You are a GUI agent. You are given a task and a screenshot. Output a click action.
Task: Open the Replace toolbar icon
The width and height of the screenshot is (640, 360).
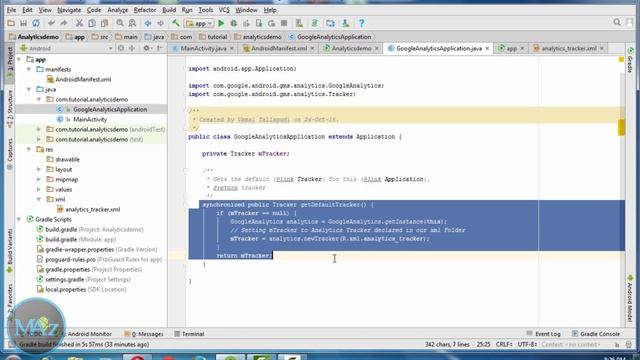coord(132,23)
